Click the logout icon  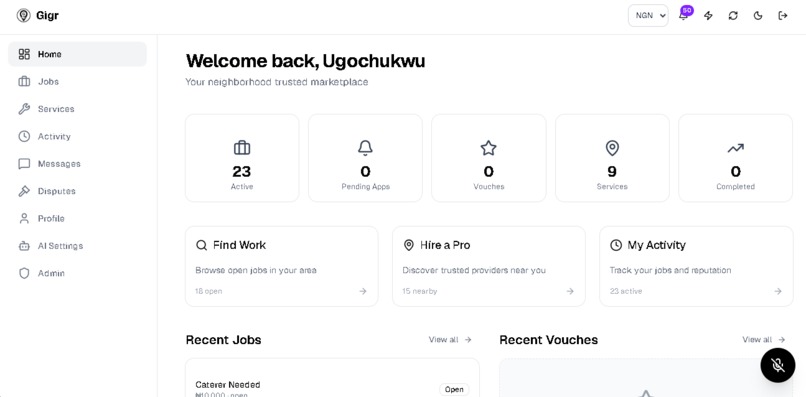tap(783, 15)
